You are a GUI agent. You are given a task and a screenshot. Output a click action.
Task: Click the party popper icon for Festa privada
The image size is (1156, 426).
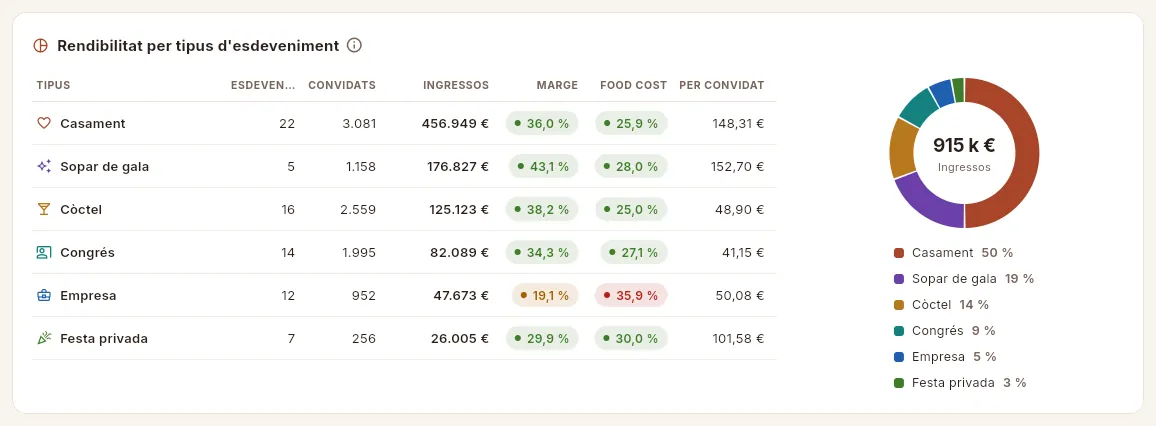[x=43, y=338]
